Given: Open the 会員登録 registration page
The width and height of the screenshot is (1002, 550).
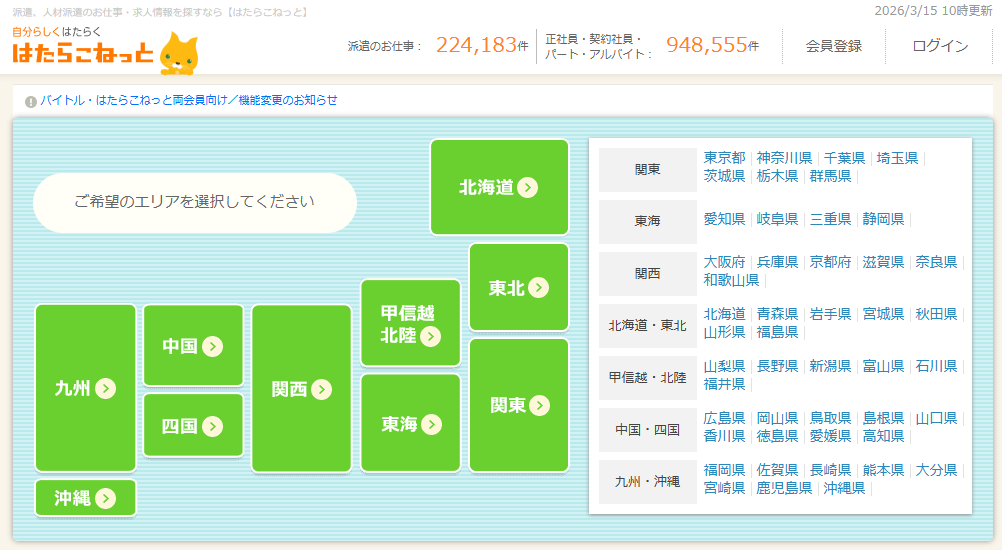Looking at the screenshot, I should click(833, 46).
